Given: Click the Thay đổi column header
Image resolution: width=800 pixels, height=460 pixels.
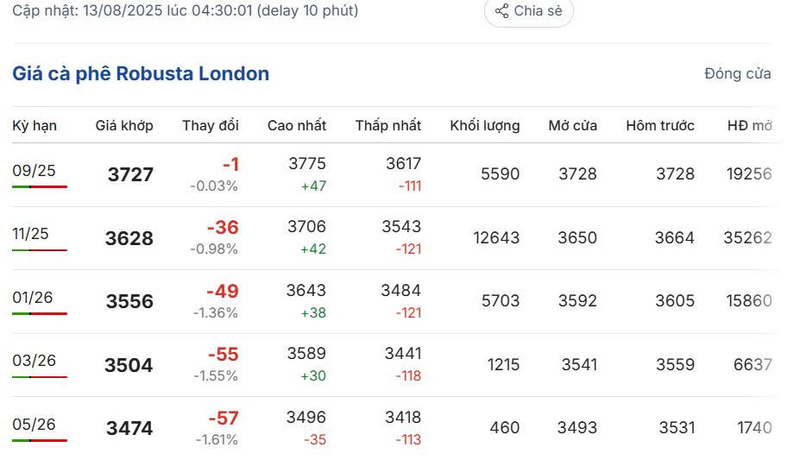Looking at the screenshot, I should [x=210, y=126].
